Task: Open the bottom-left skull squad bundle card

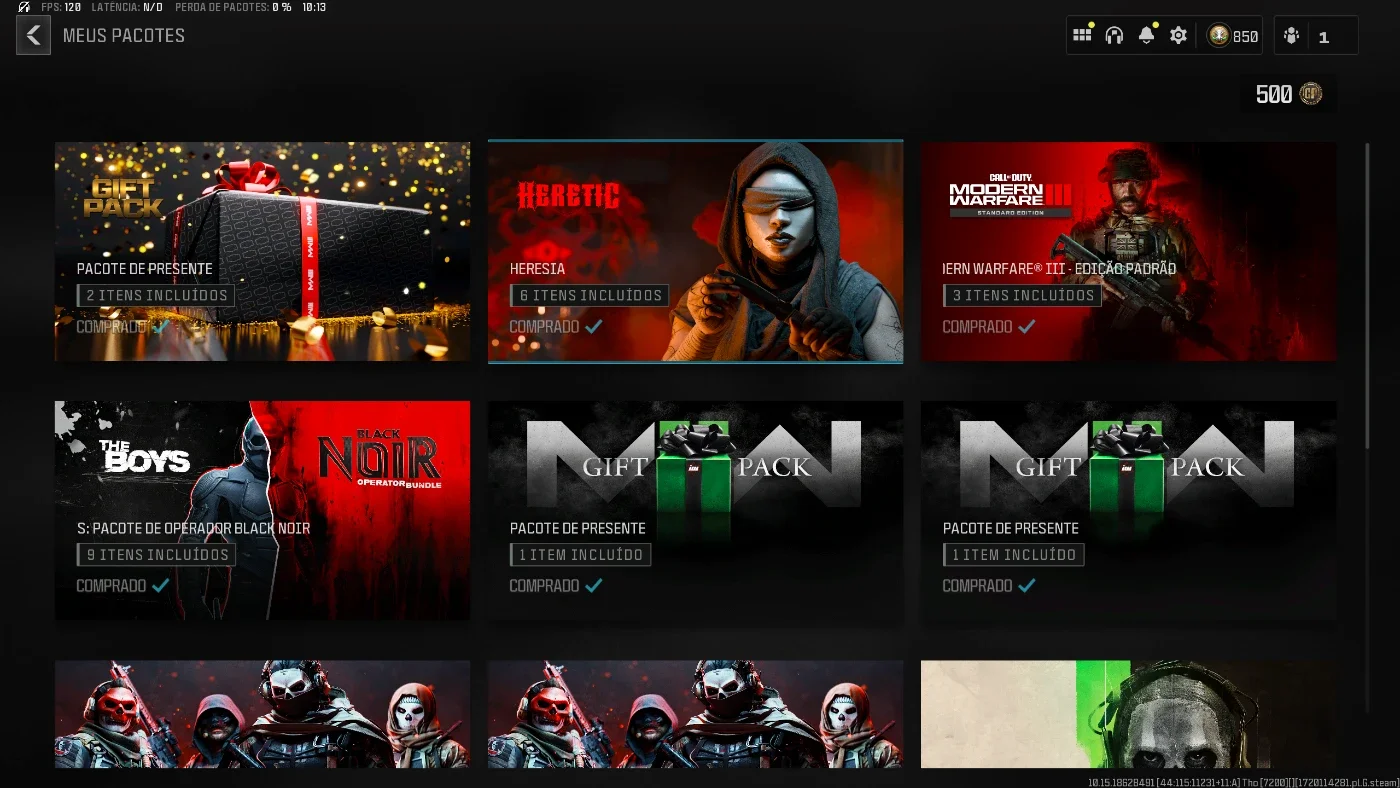Action: click(262, 714)
